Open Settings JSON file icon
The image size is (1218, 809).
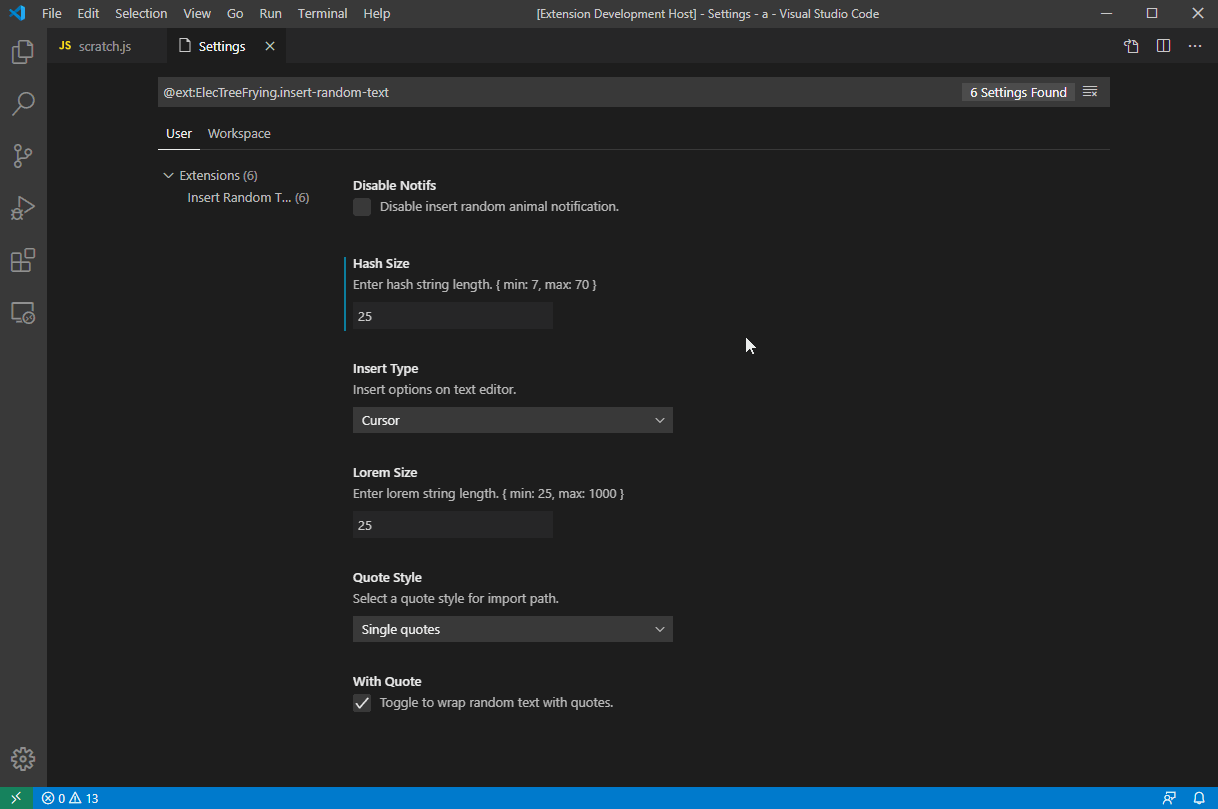(x=1131, y=46)
